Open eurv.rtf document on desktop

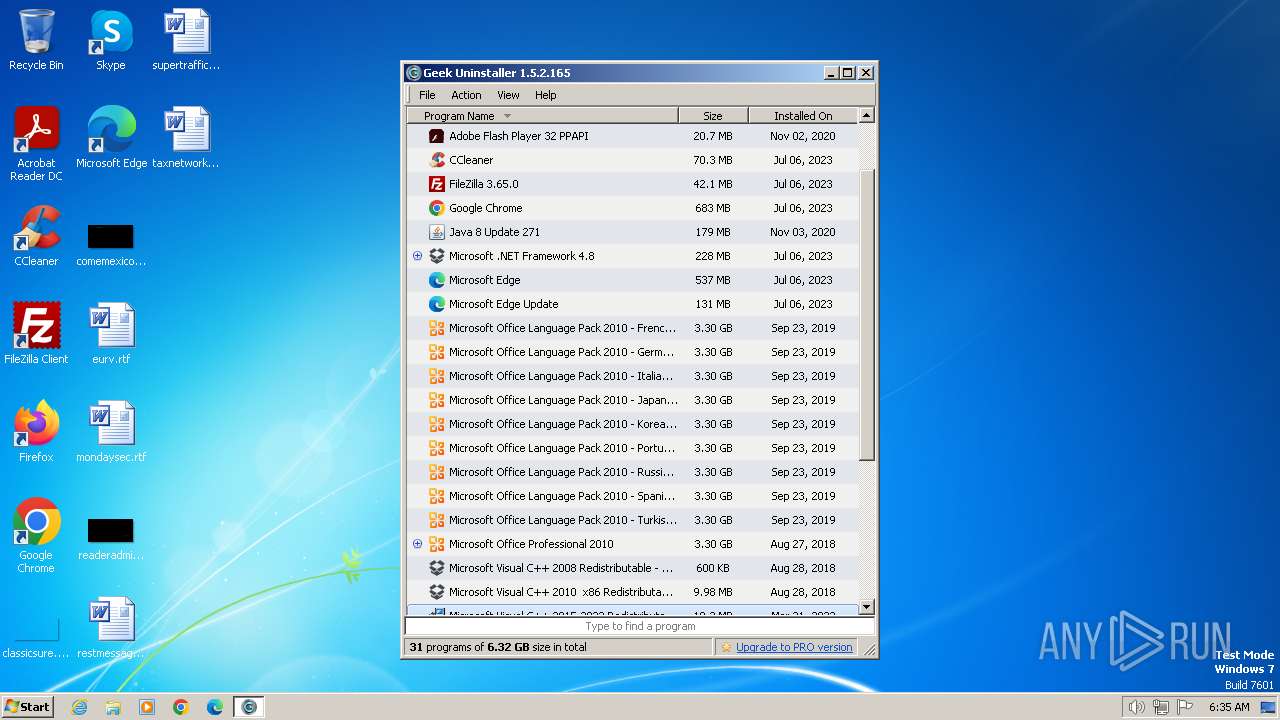pyautogui.click(x=111, y=334)
